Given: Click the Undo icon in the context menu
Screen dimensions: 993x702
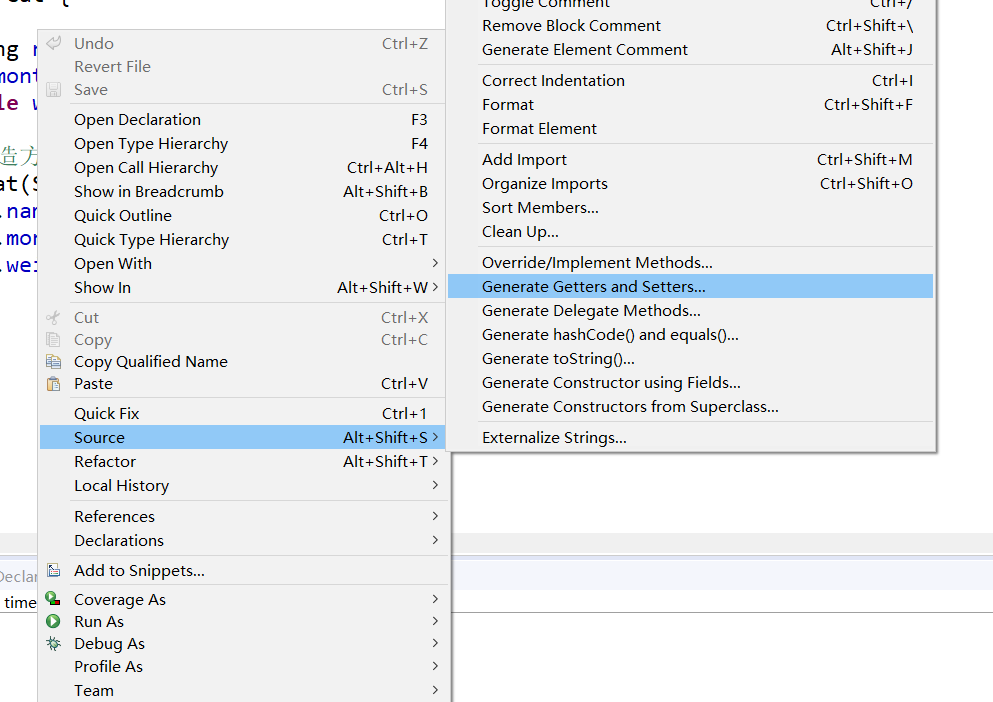Looking at the screenshot, I should point(54,43).
